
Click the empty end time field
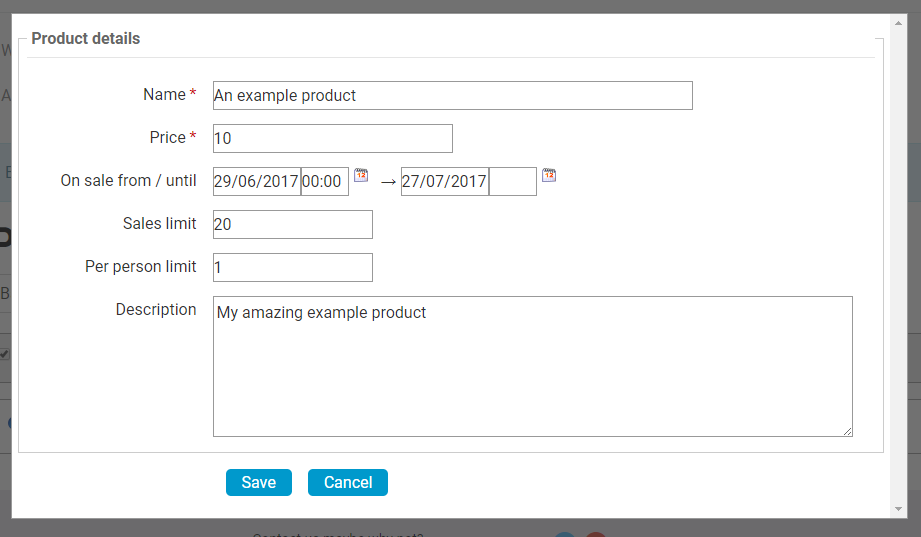coord(513,182)
